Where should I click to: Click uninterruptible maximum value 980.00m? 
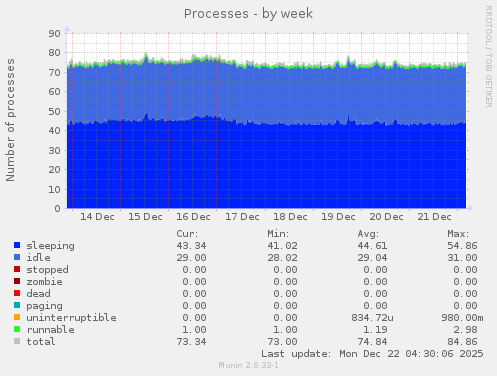tap(462, 318)
